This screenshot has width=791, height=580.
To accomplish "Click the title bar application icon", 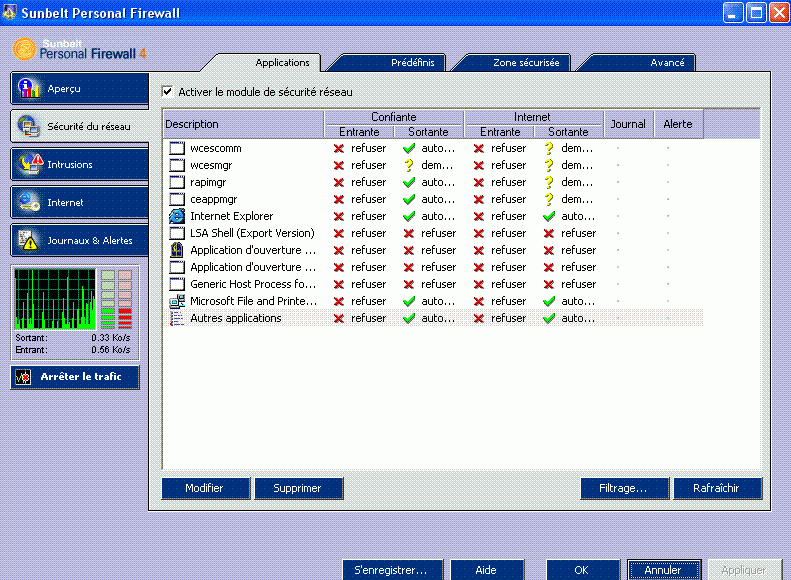I will point(10,12).
